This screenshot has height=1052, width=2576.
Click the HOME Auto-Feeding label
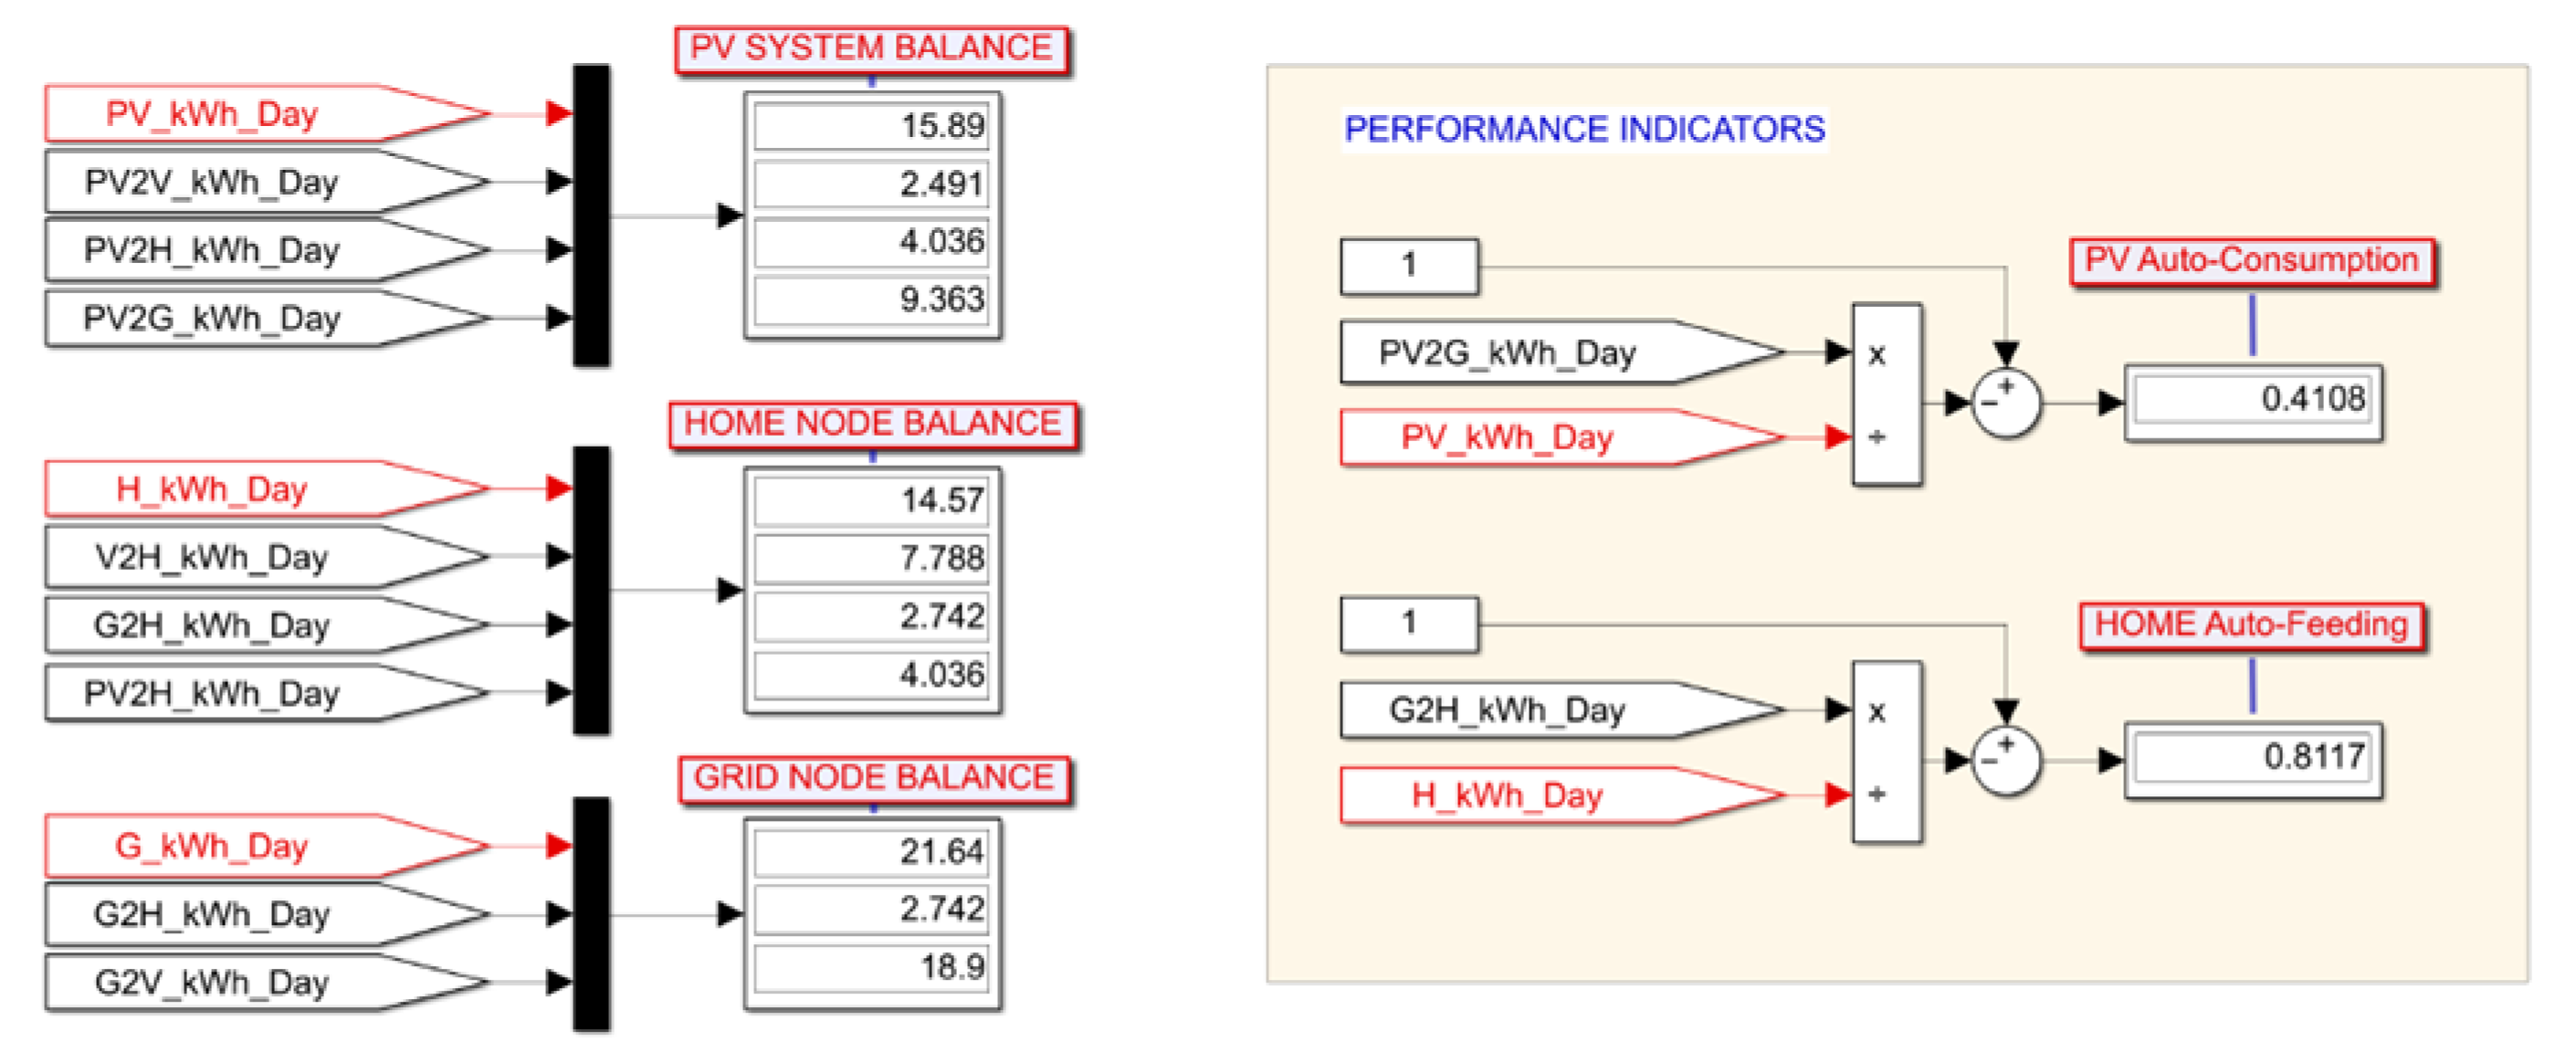(x=2251, y=625)
